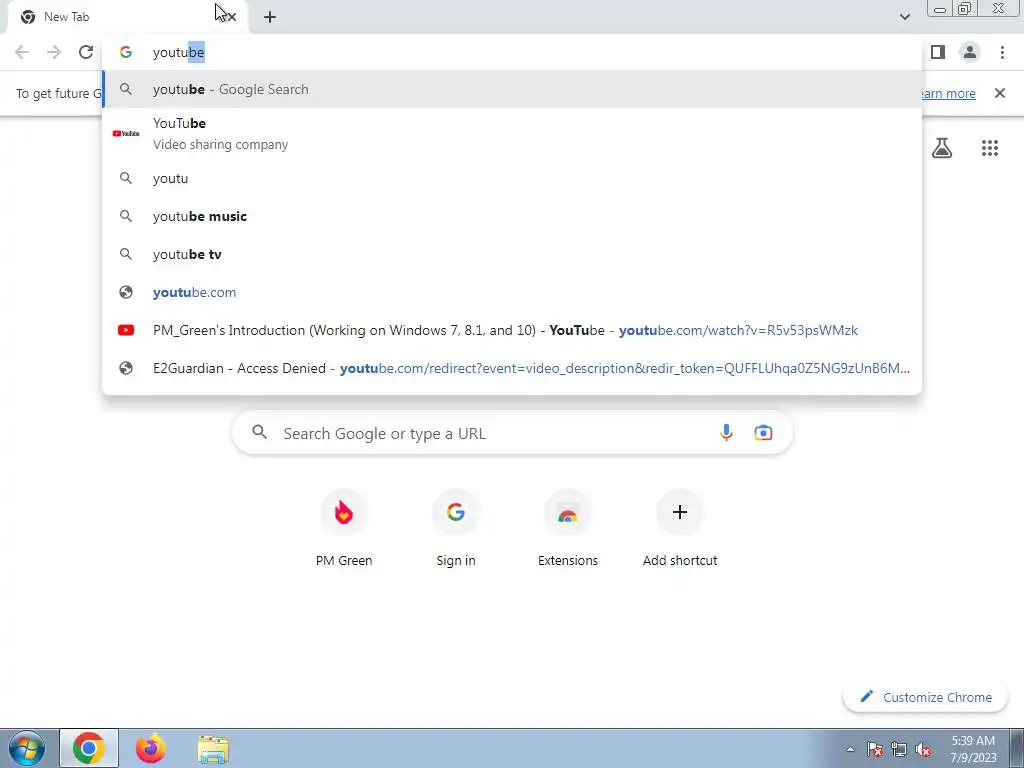Open Chrome Labs flask icon
1024x768 pixels.
942,148
